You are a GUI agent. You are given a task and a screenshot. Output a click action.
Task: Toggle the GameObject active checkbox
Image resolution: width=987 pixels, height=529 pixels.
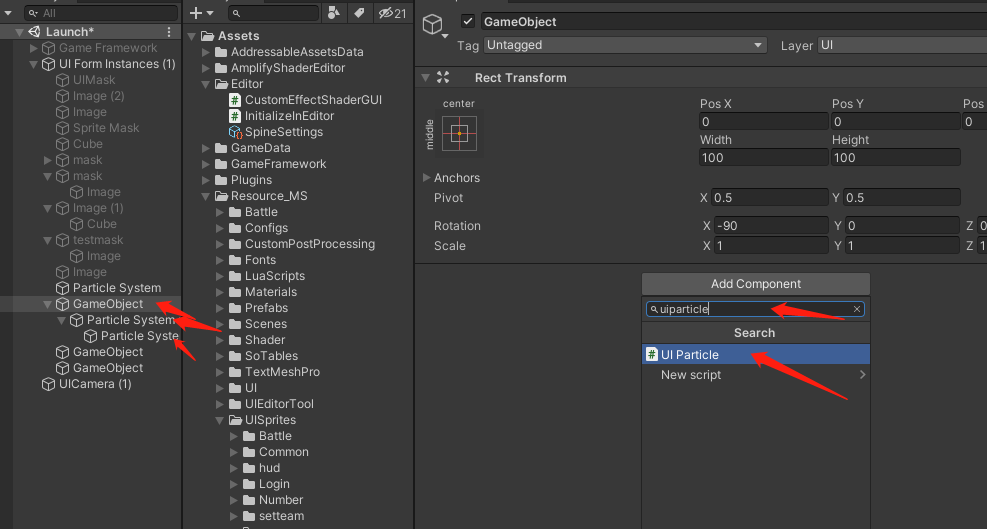pyautogui.click(x=468, y=22)
